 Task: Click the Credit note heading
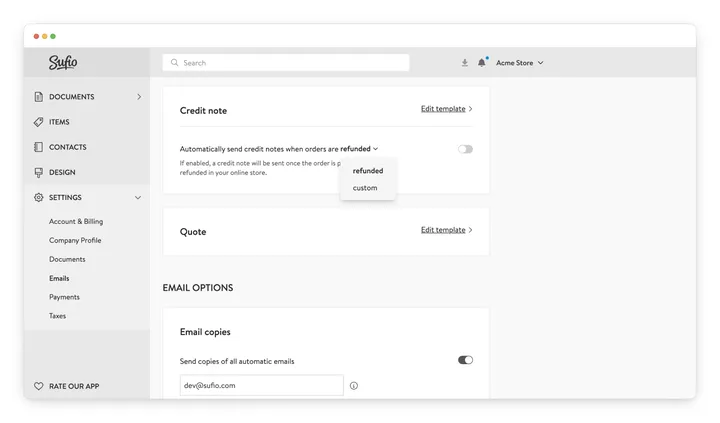(x=203, y=111)
